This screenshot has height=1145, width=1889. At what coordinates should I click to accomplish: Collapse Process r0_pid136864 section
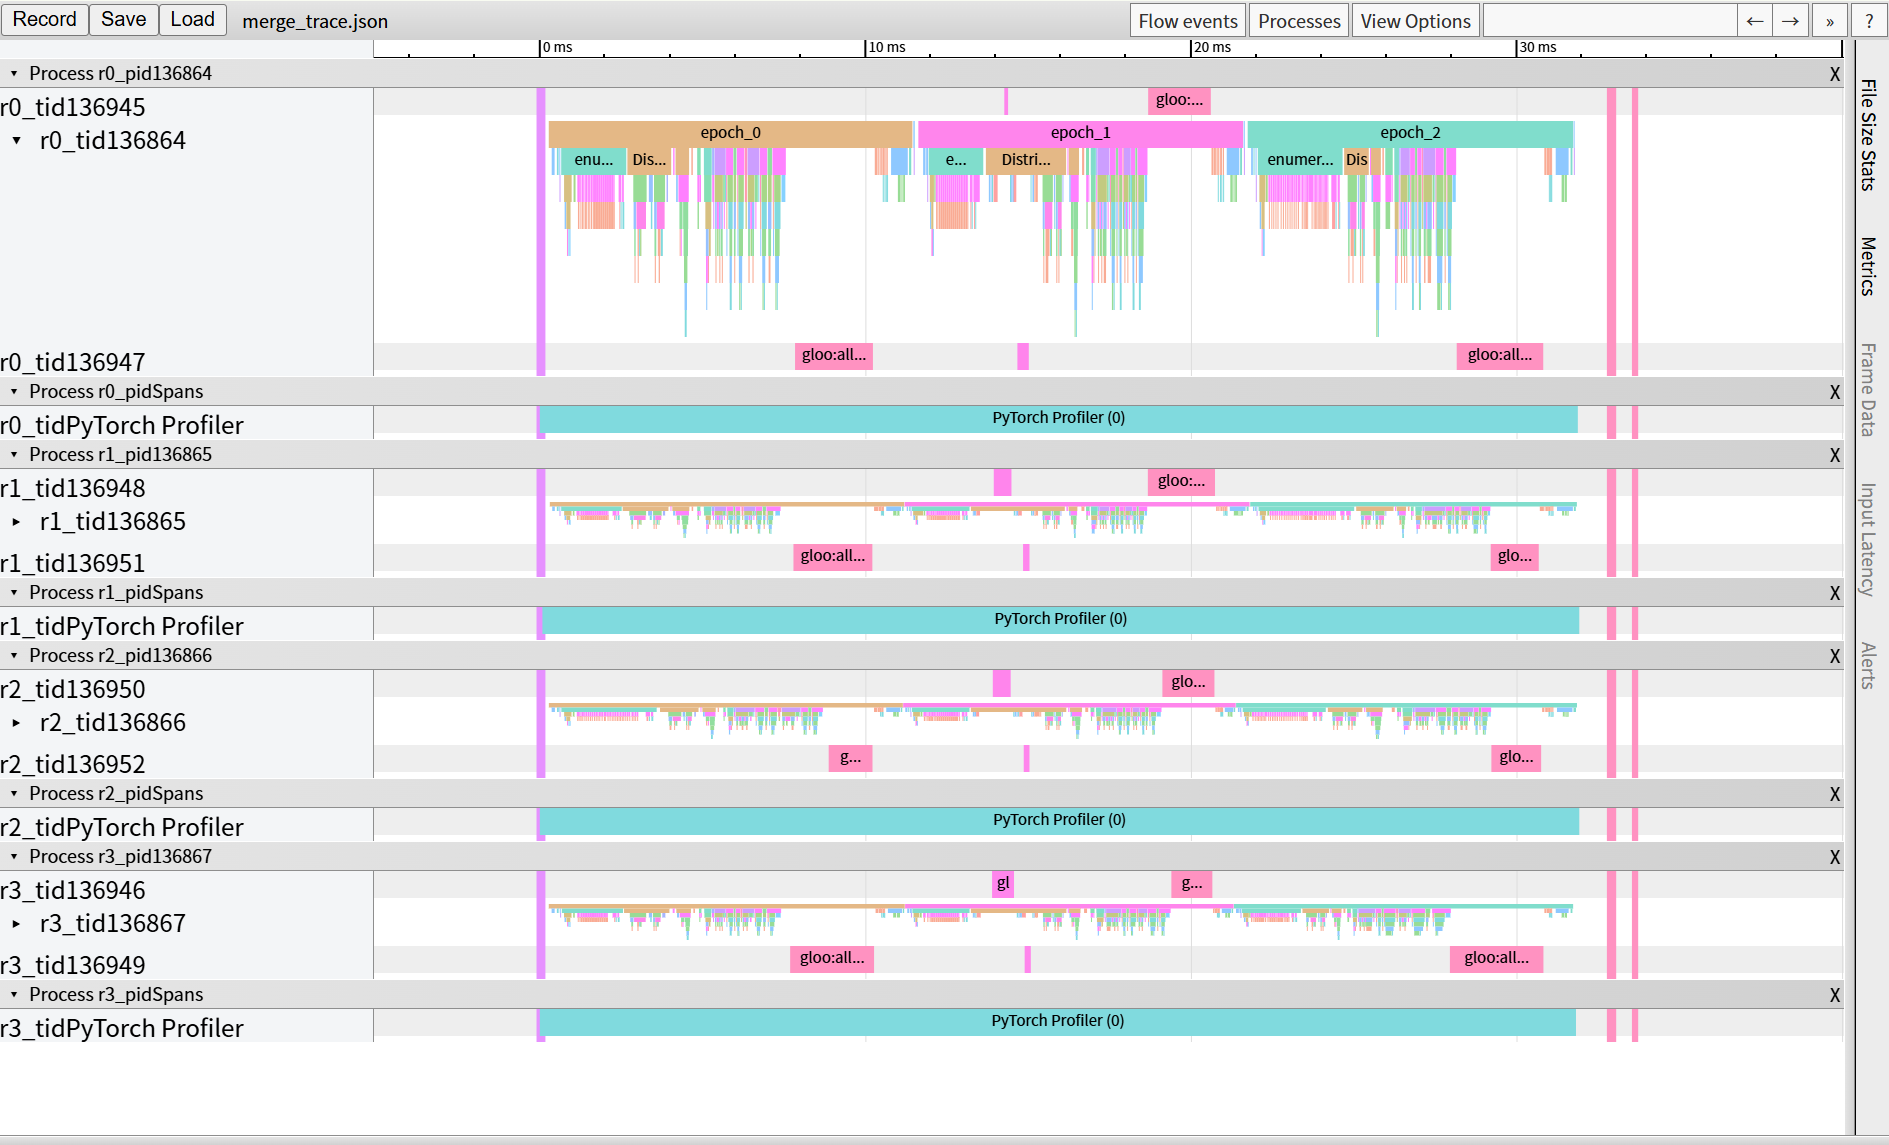click(14, 73)
